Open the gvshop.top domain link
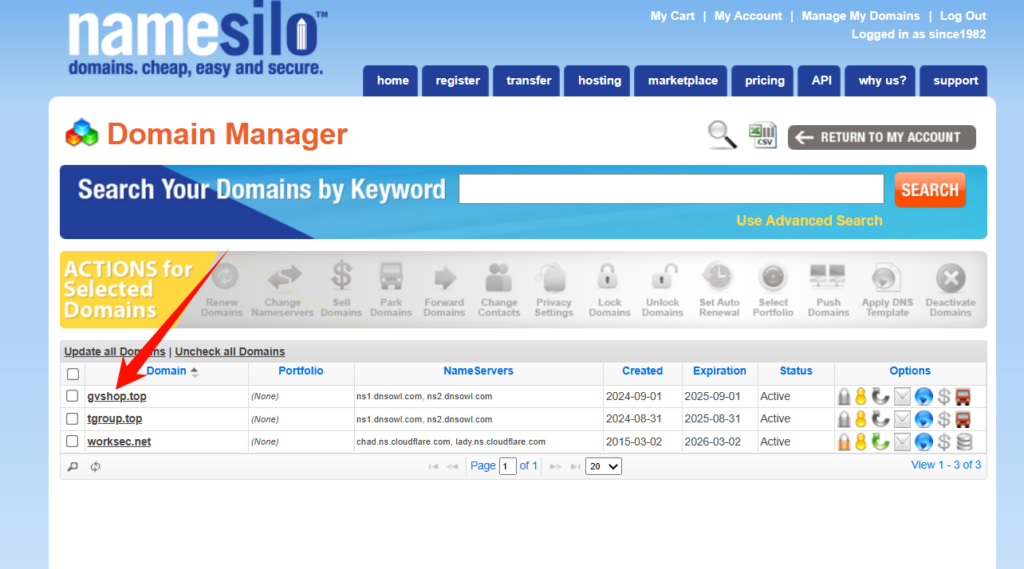 117,397
